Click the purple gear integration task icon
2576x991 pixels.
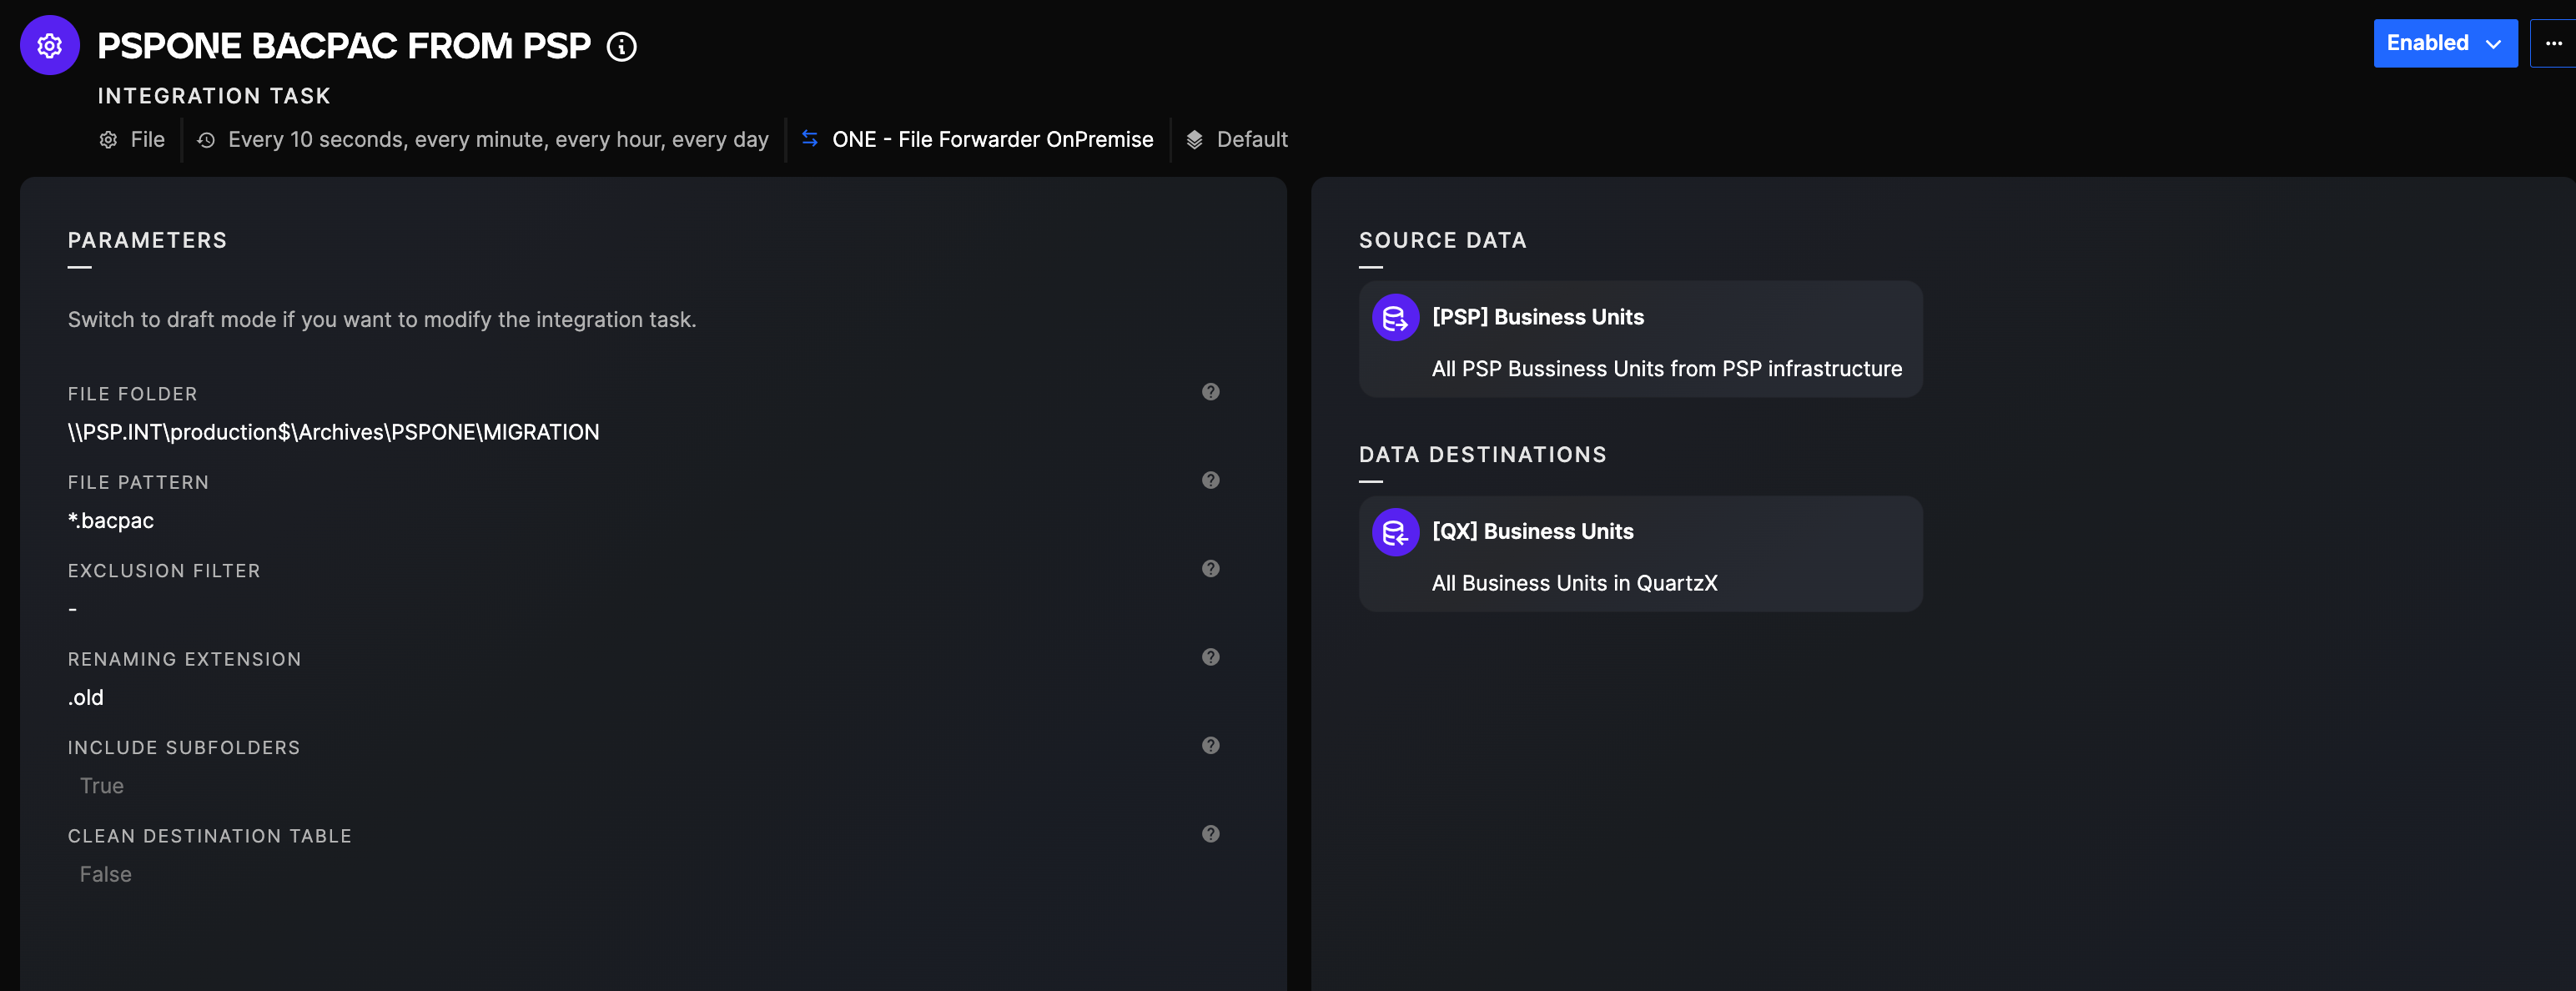[49, 45]
